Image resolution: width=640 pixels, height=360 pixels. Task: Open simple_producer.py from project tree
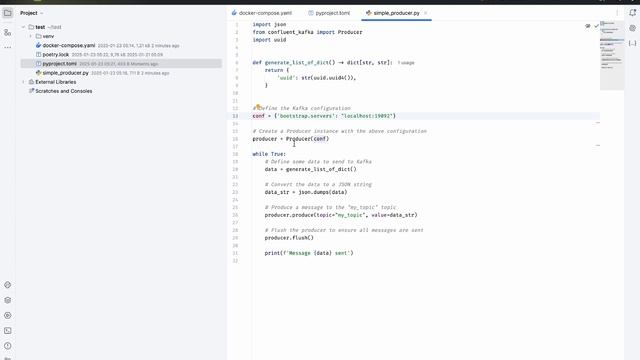(x=65, y=73)
